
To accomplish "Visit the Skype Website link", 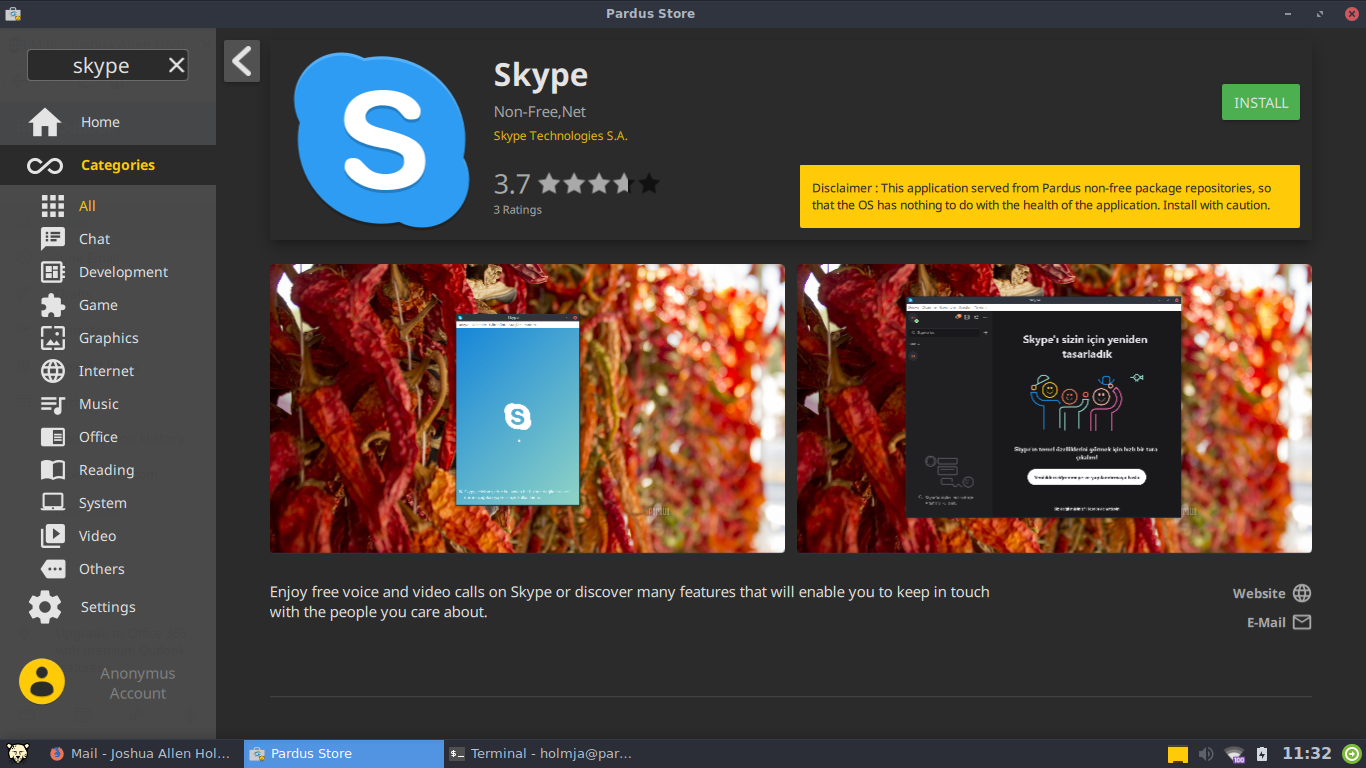I will point(1272,593).
